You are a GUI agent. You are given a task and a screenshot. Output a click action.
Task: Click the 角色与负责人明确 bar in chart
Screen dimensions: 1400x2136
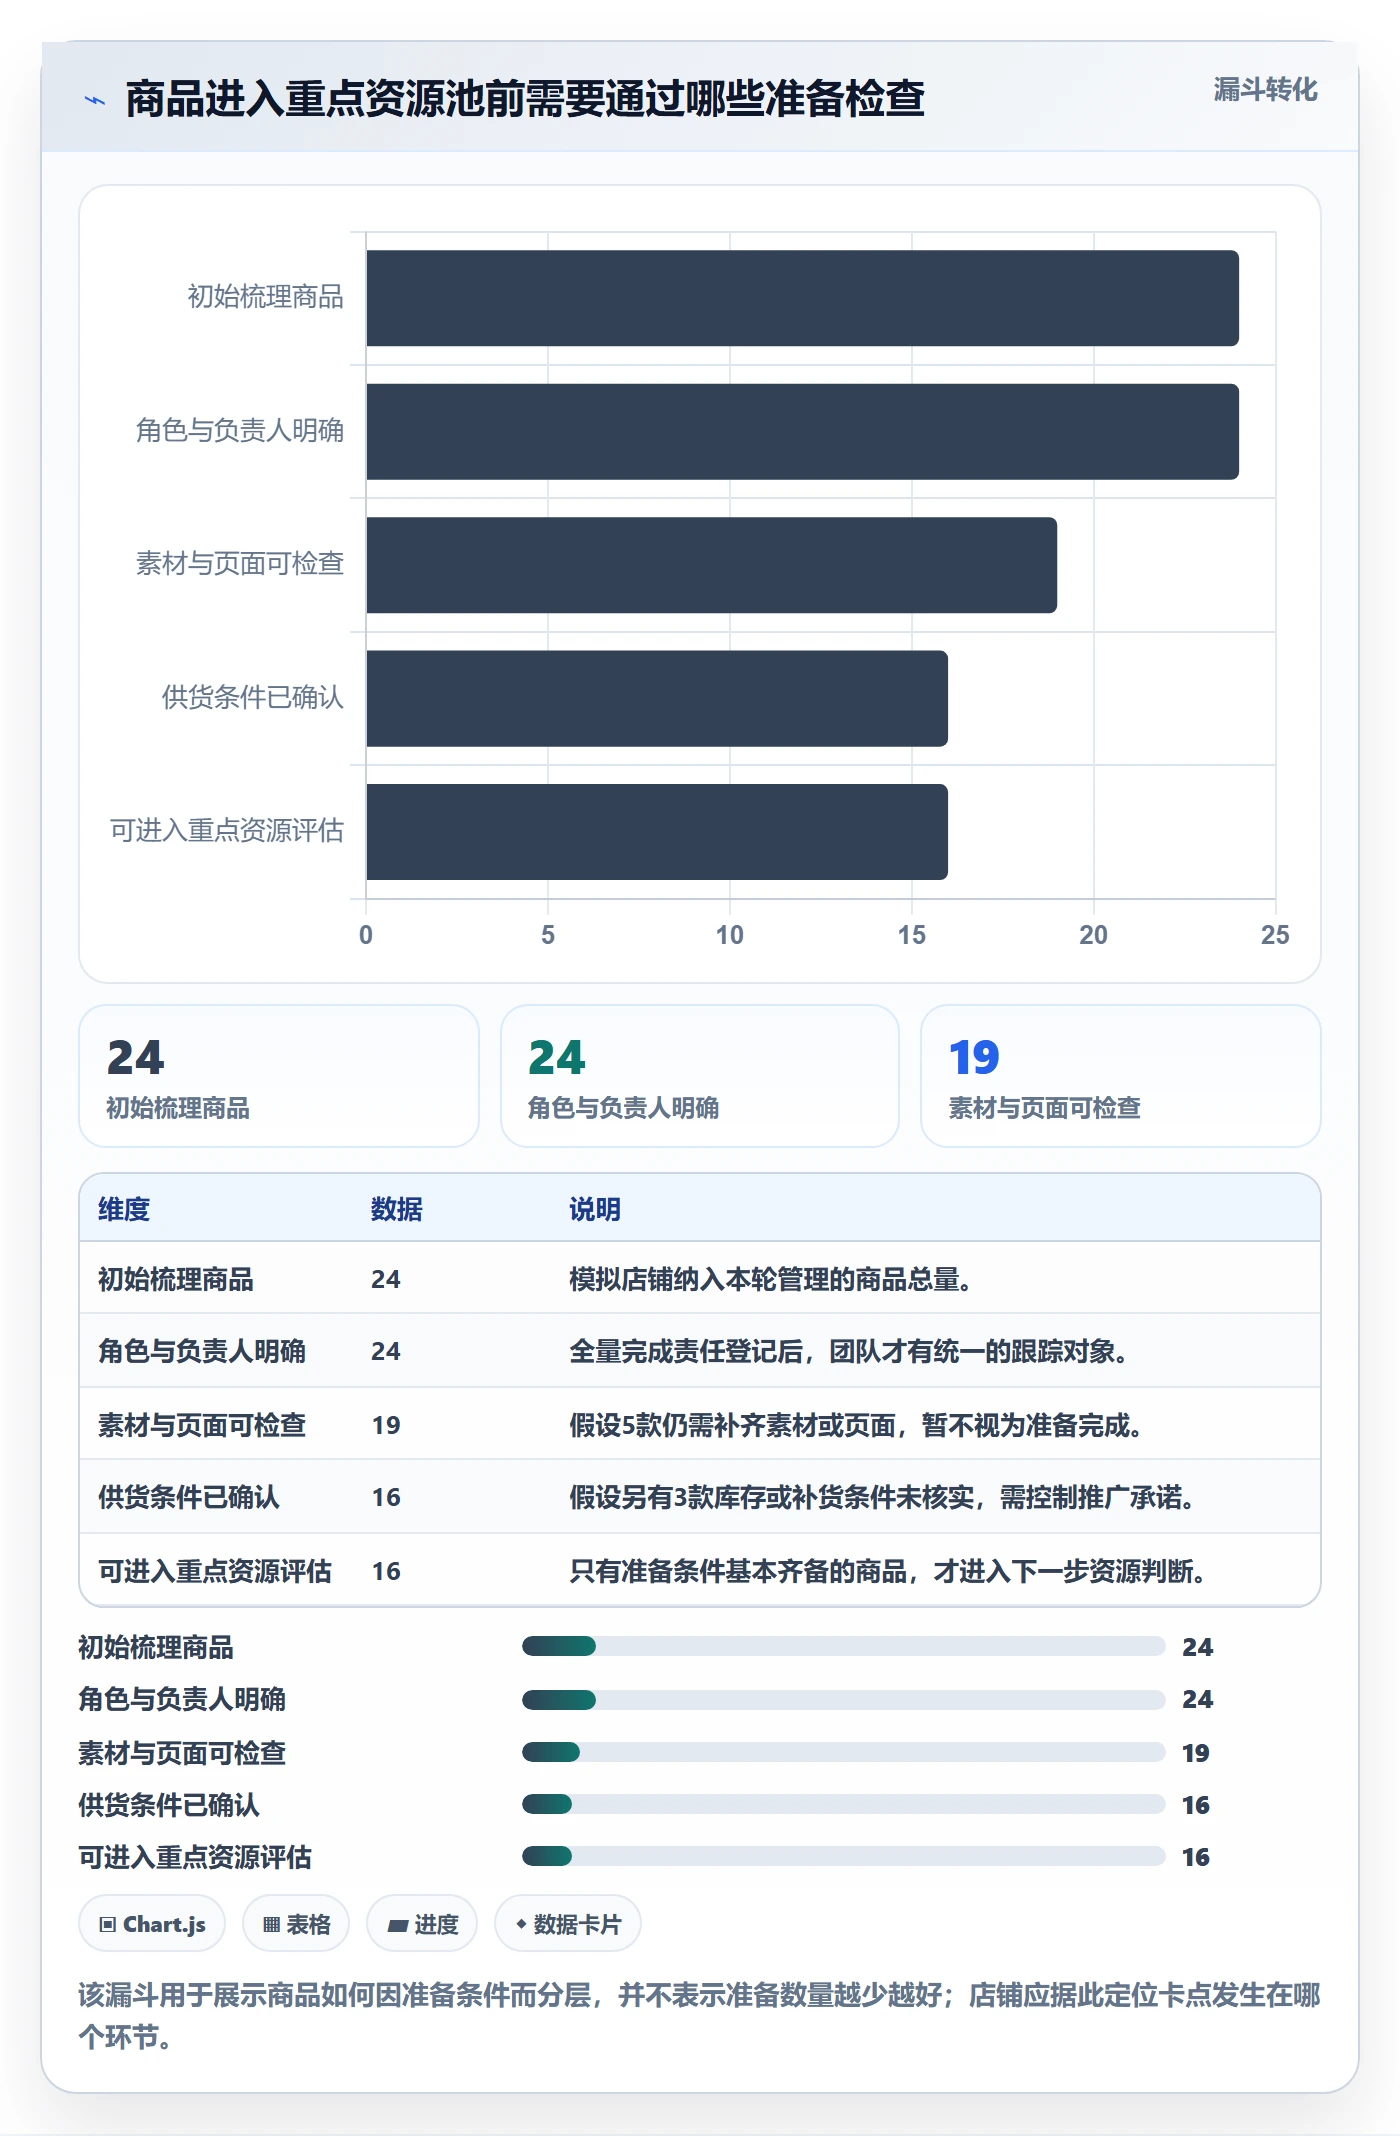click(x=803, y=432)
